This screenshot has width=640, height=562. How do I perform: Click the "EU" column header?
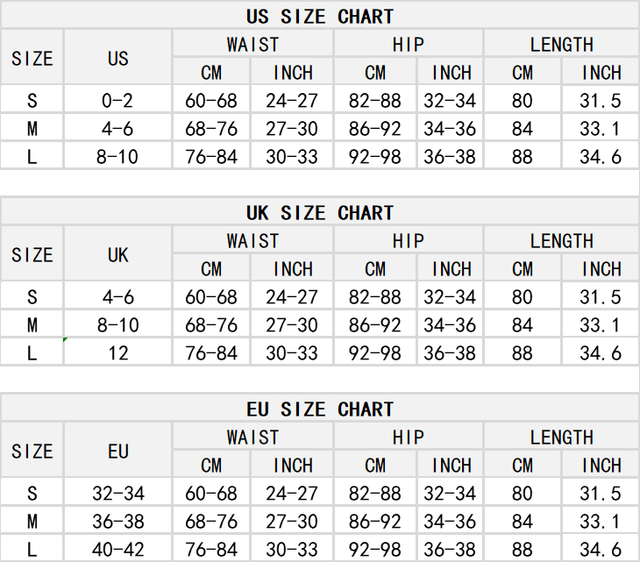(118, 451)
